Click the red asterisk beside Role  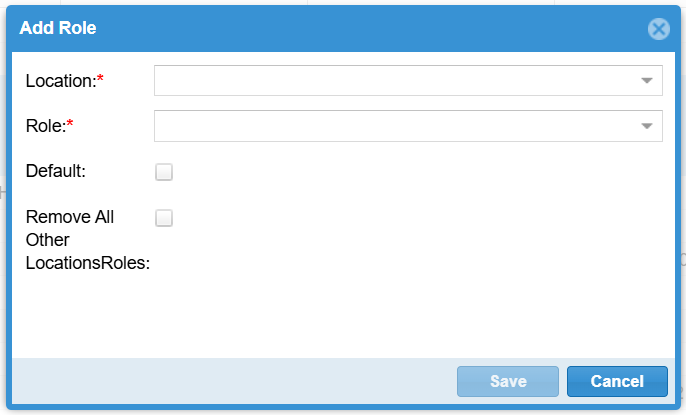(x=70, y=125)
